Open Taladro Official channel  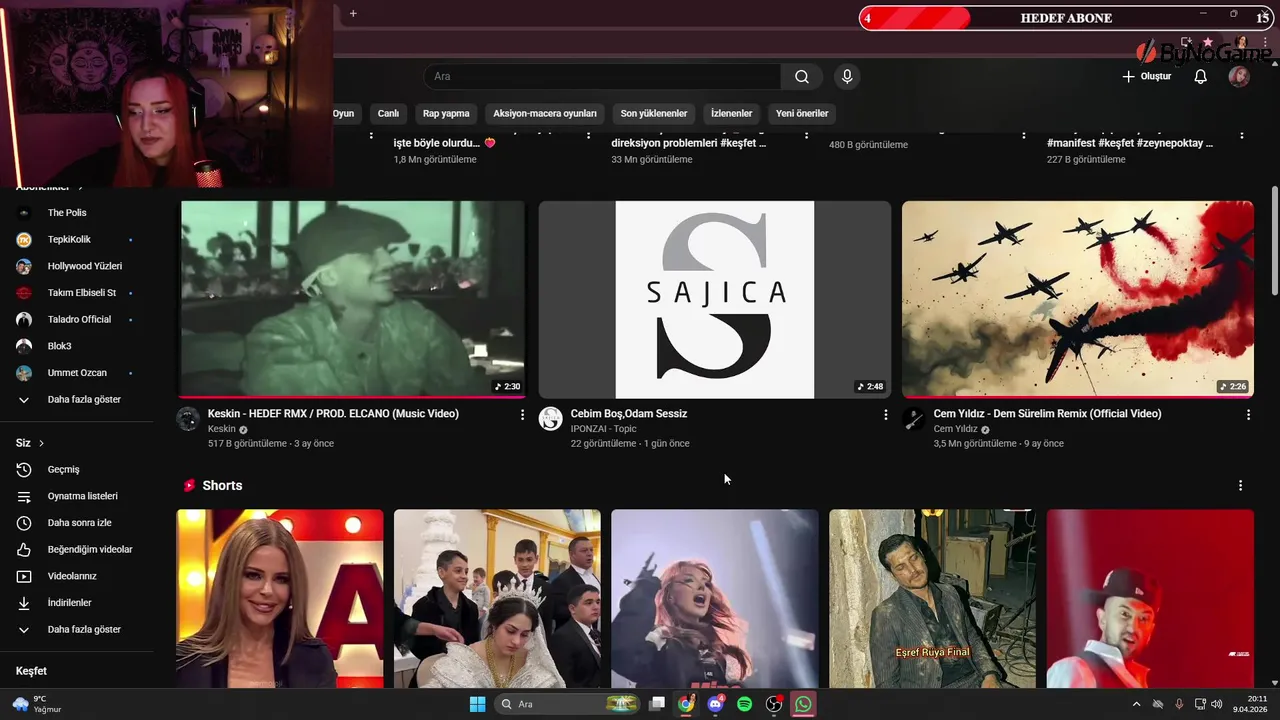click(78, 320)
